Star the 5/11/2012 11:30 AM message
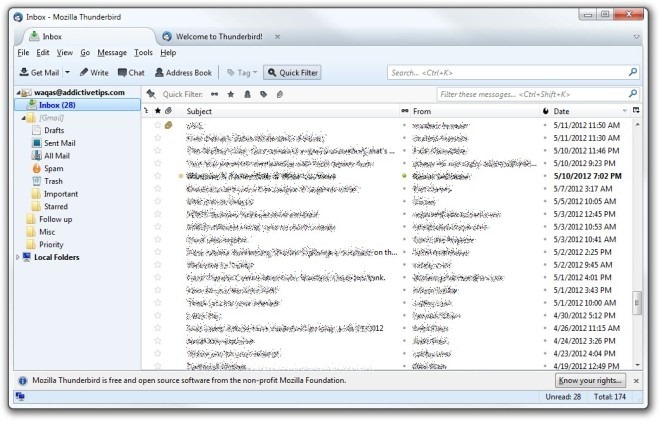Image resolution: width=660 pixels, height=421 pixels. click(158, 138)
